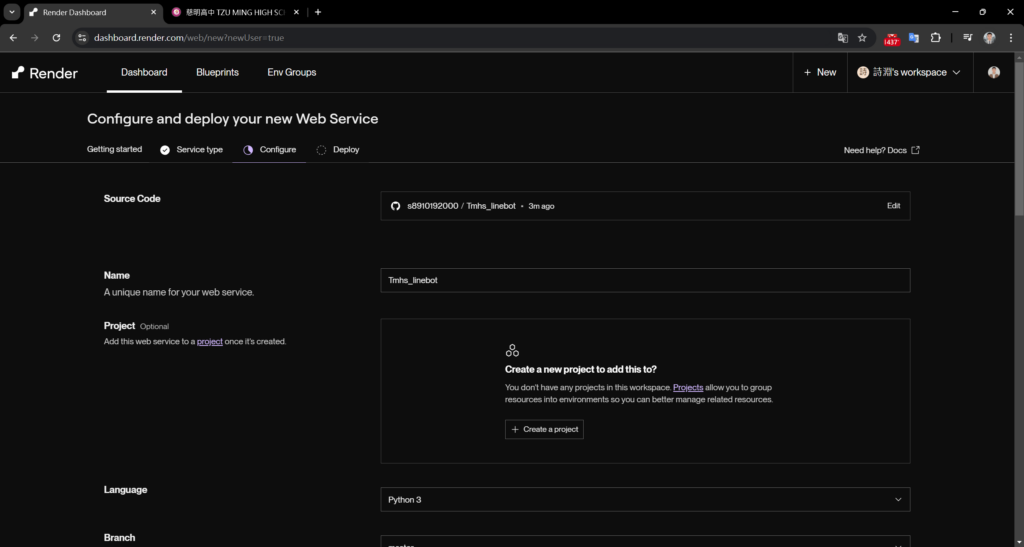Click the project link in description
Image resolution: width=1024 pixels, height=547 pixels.
point(210,341)
